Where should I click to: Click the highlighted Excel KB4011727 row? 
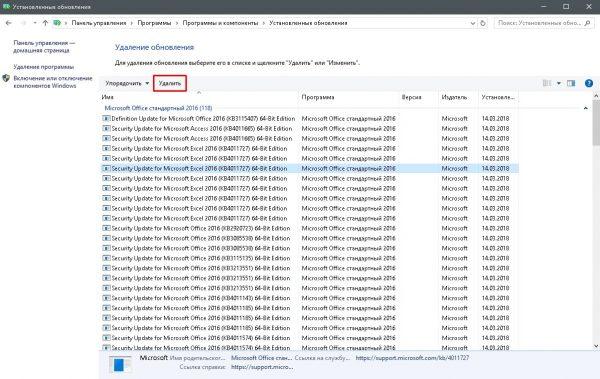[x=310, y=168]
